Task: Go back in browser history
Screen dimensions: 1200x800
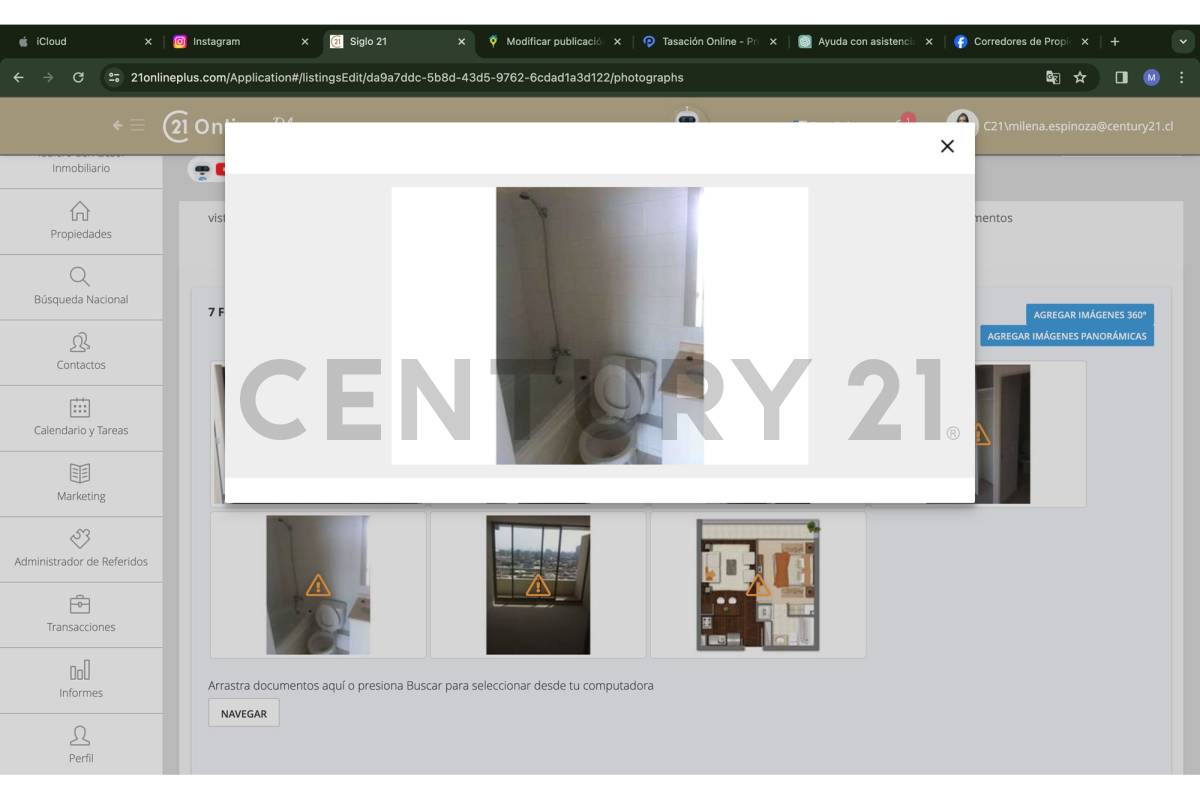Action: click(18, 77)
